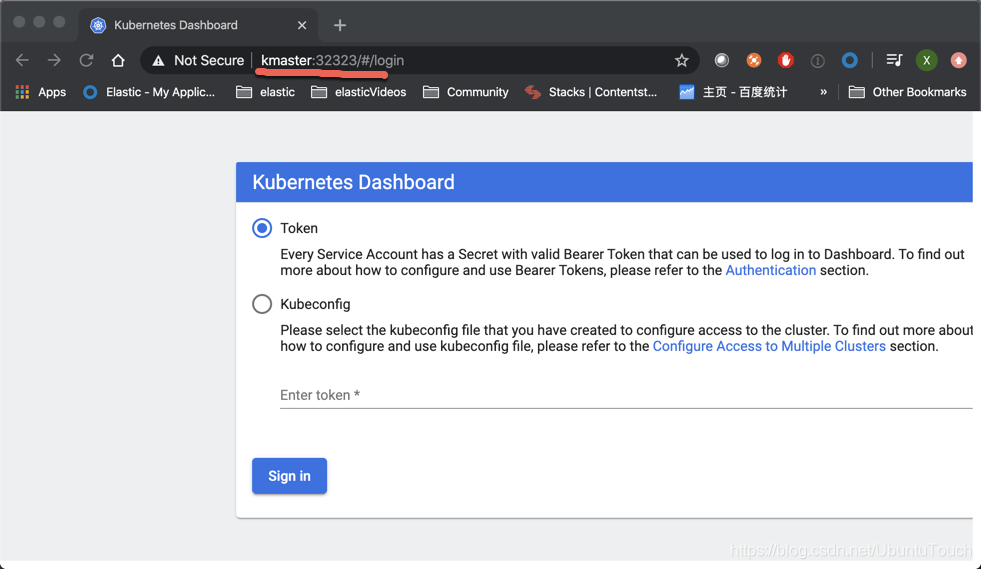981x569 pixels.
Task: Open a new browser tab
Action: 340,25
